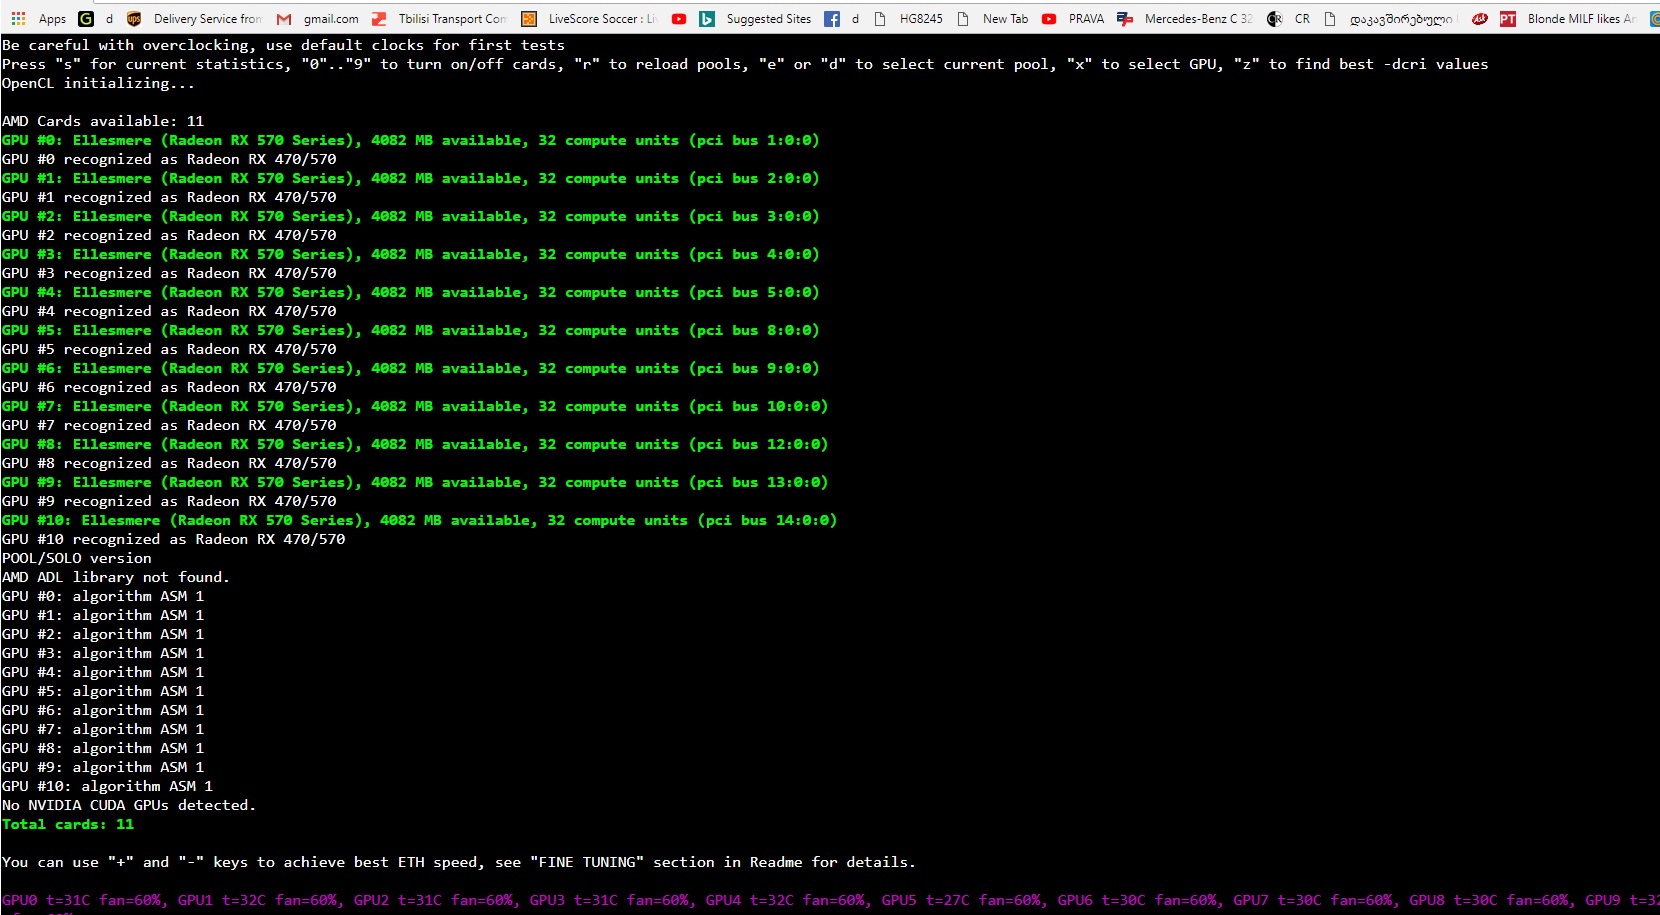
Task: Open the Apps grid shortcut
Action: 38,18
